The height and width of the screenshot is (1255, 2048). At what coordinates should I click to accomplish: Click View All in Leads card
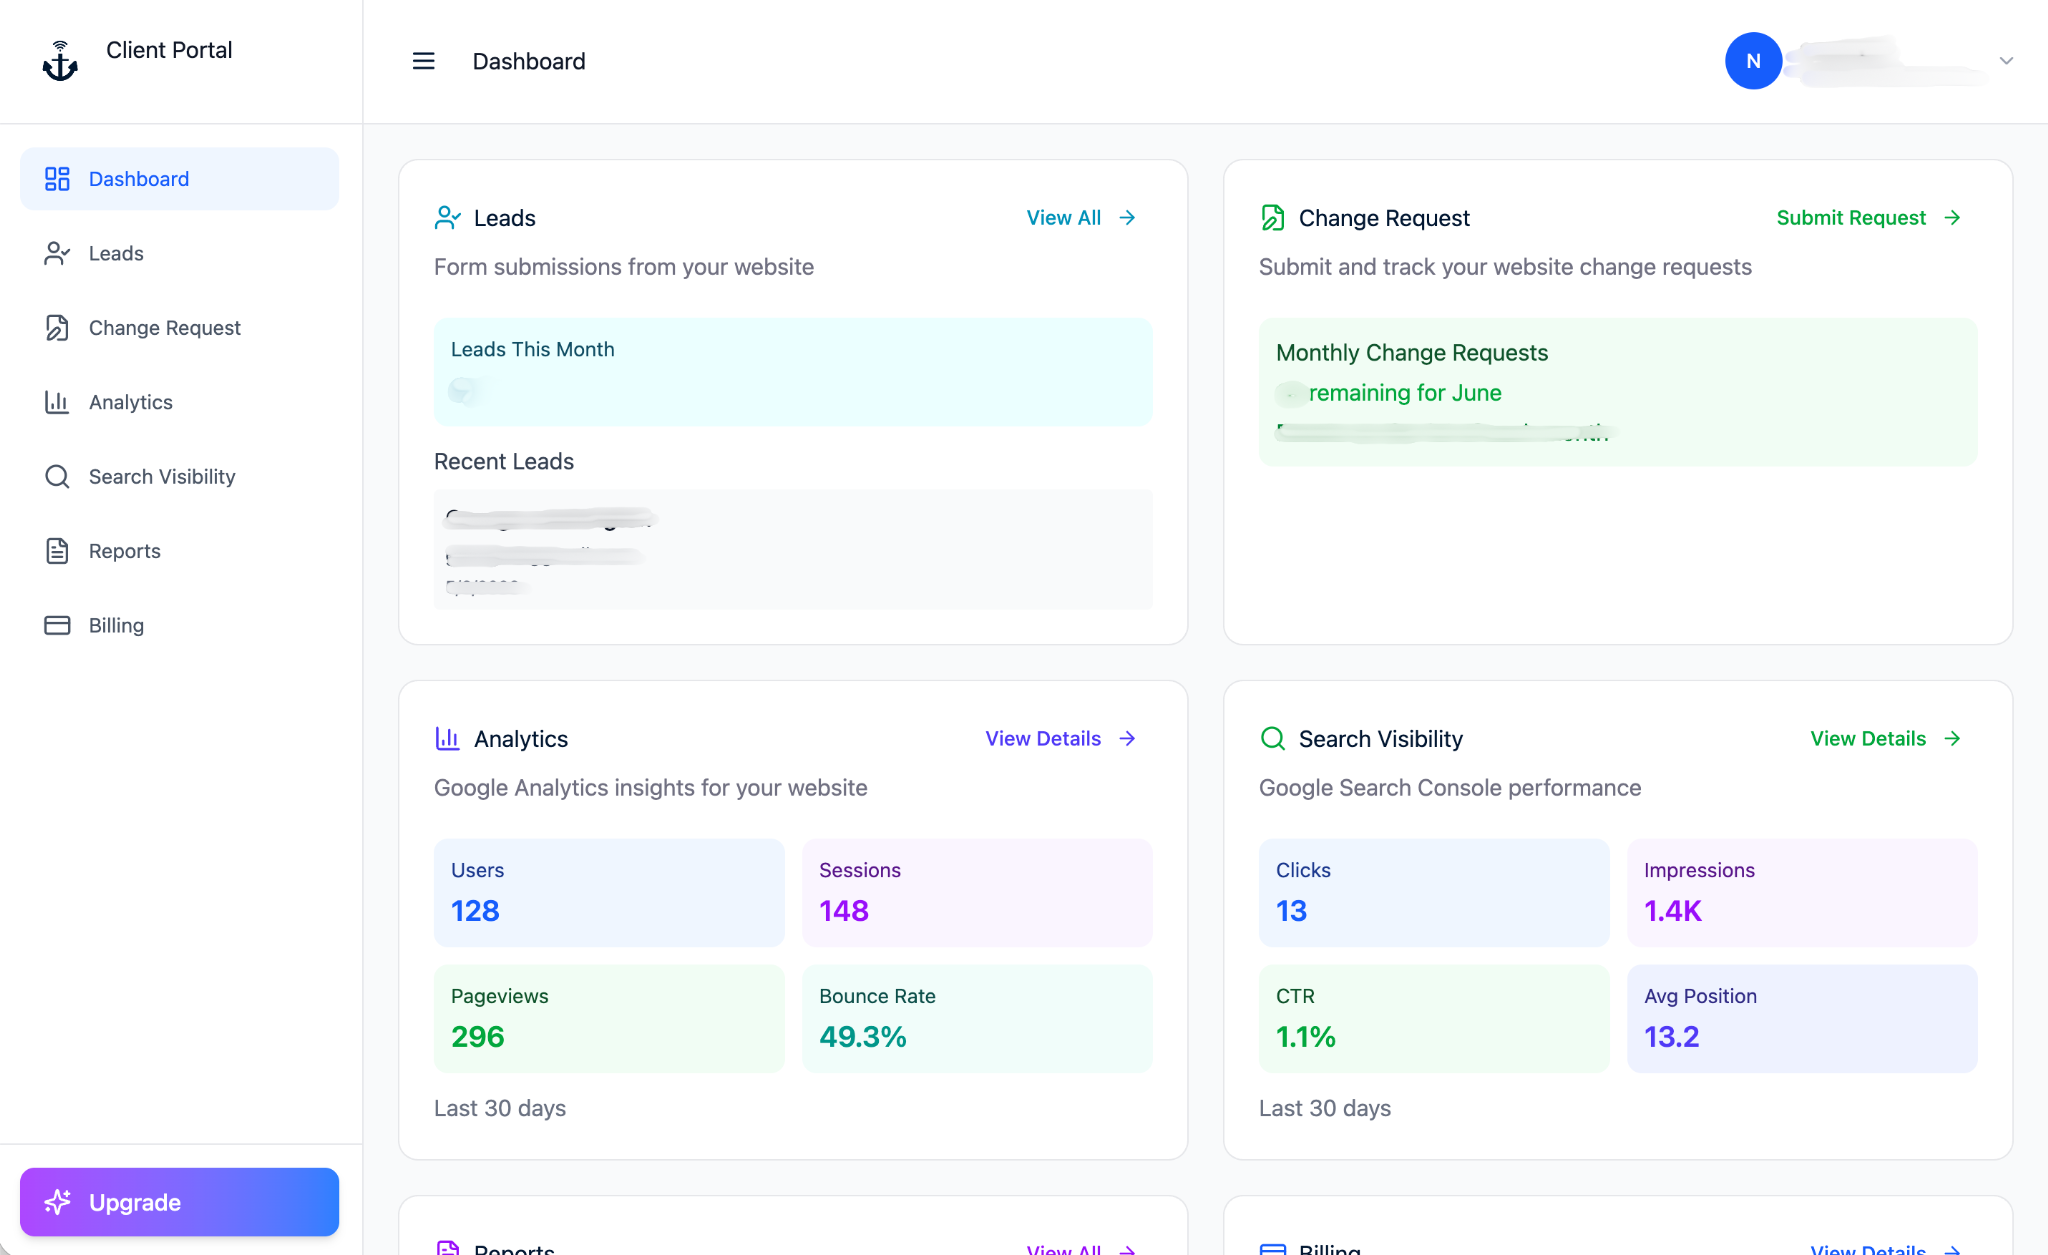pyautogui.click(x=1081, y=218)
